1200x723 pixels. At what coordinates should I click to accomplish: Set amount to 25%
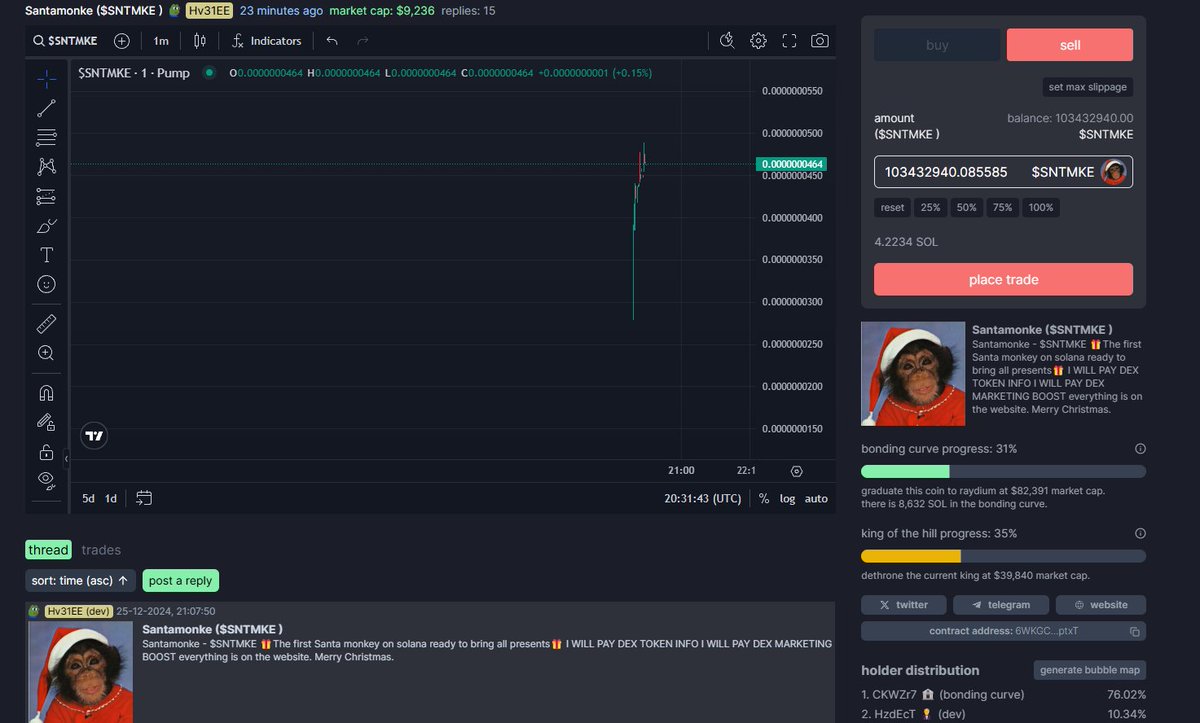(930, 208)
